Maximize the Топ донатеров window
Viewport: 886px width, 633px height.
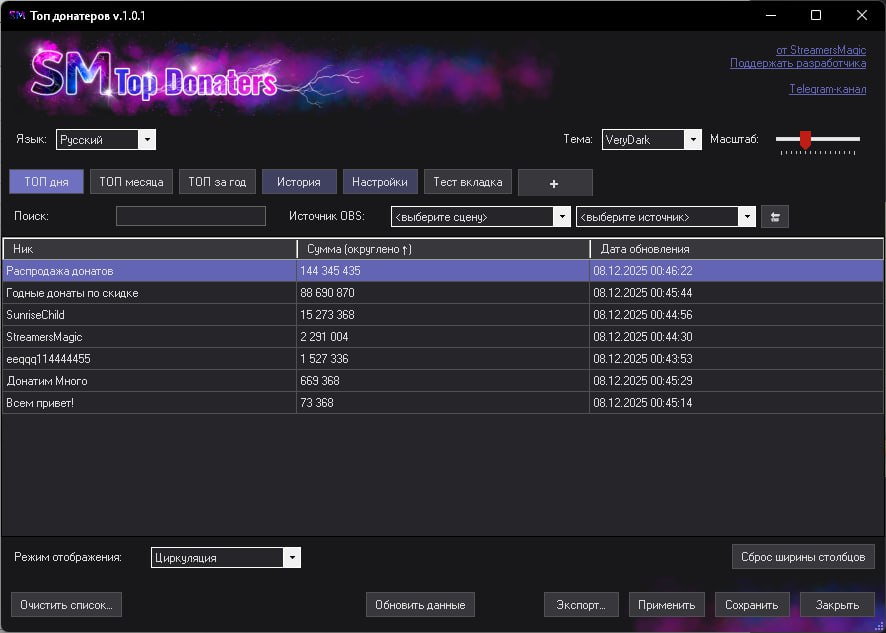click(x=816, y=16)
